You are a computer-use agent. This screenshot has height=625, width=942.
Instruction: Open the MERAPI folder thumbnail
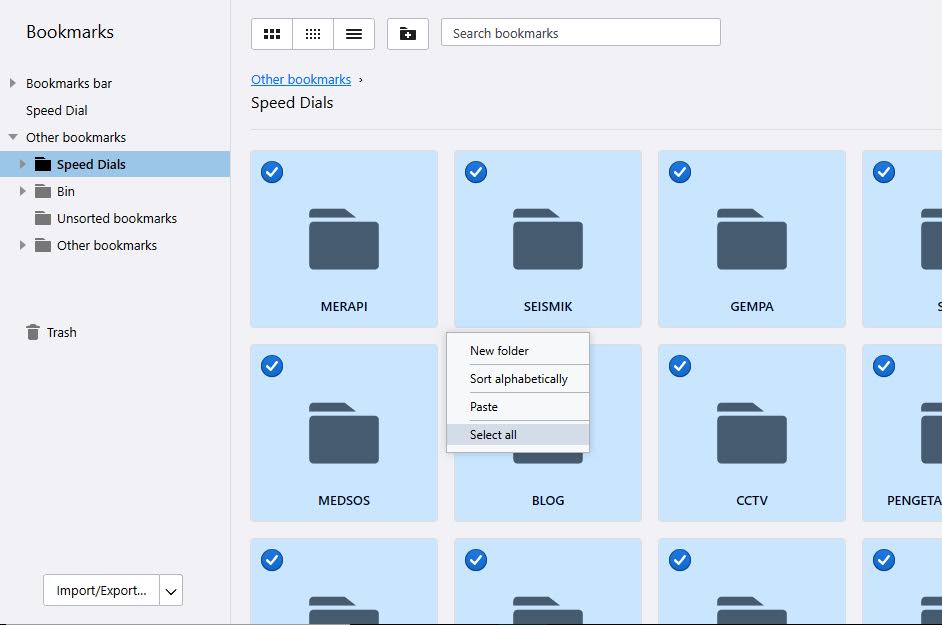(343, 240)
